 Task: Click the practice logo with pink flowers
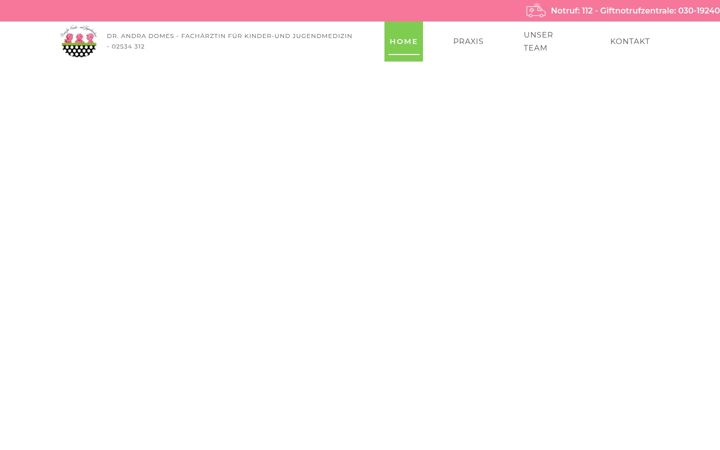pos(79,41)
